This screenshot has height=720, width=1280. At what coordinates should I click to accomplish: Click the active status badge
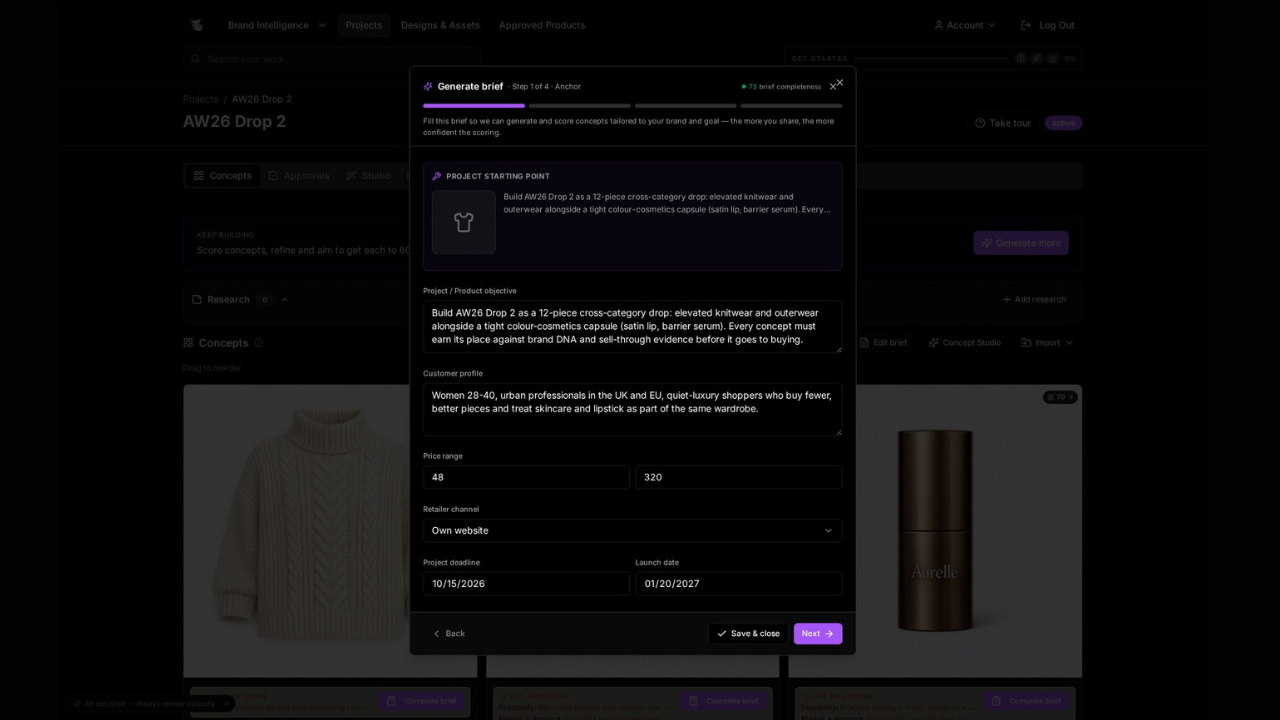coord(1063,123)
